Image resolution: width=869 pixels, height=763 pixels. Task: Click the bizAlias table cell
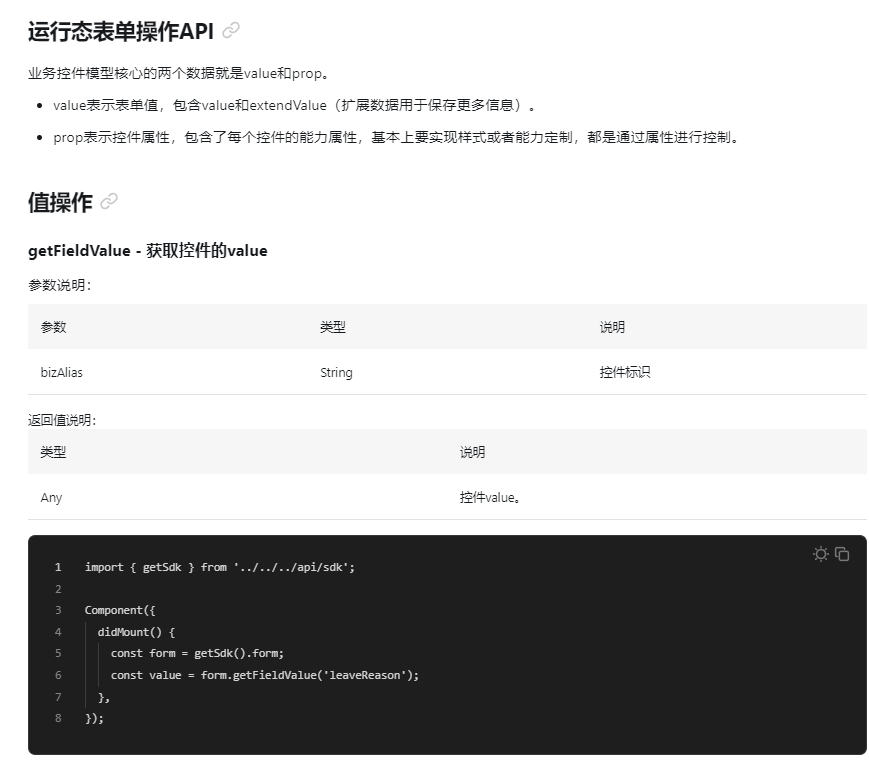point(62,372)
